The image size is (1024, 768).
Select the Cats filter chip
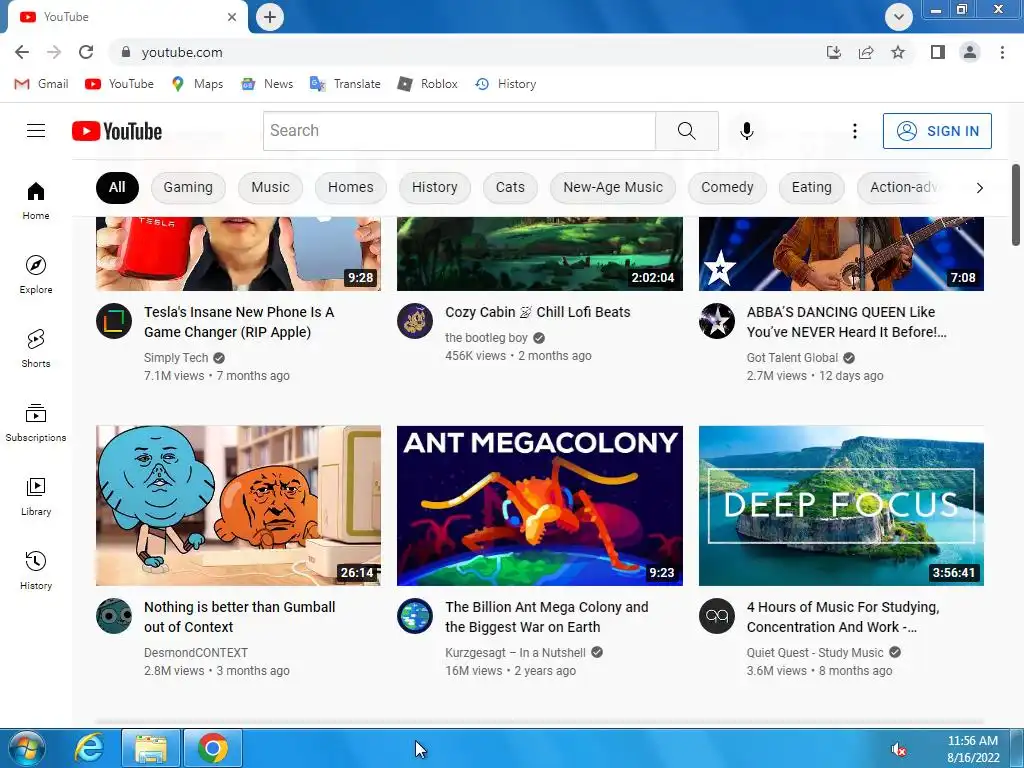pyautogui.click(x=510, y=187)
